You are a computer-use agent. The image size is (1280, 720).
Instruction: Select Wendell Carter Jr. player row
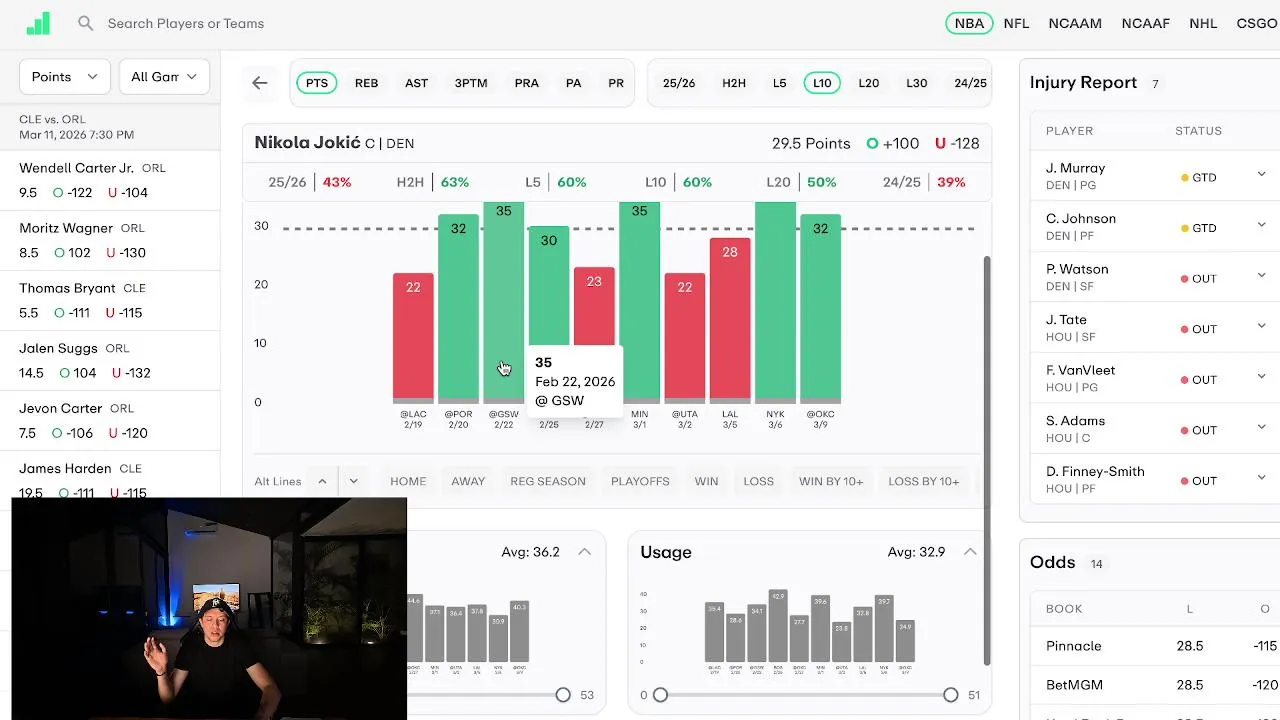pyautogui.click(x=110, y=180)
